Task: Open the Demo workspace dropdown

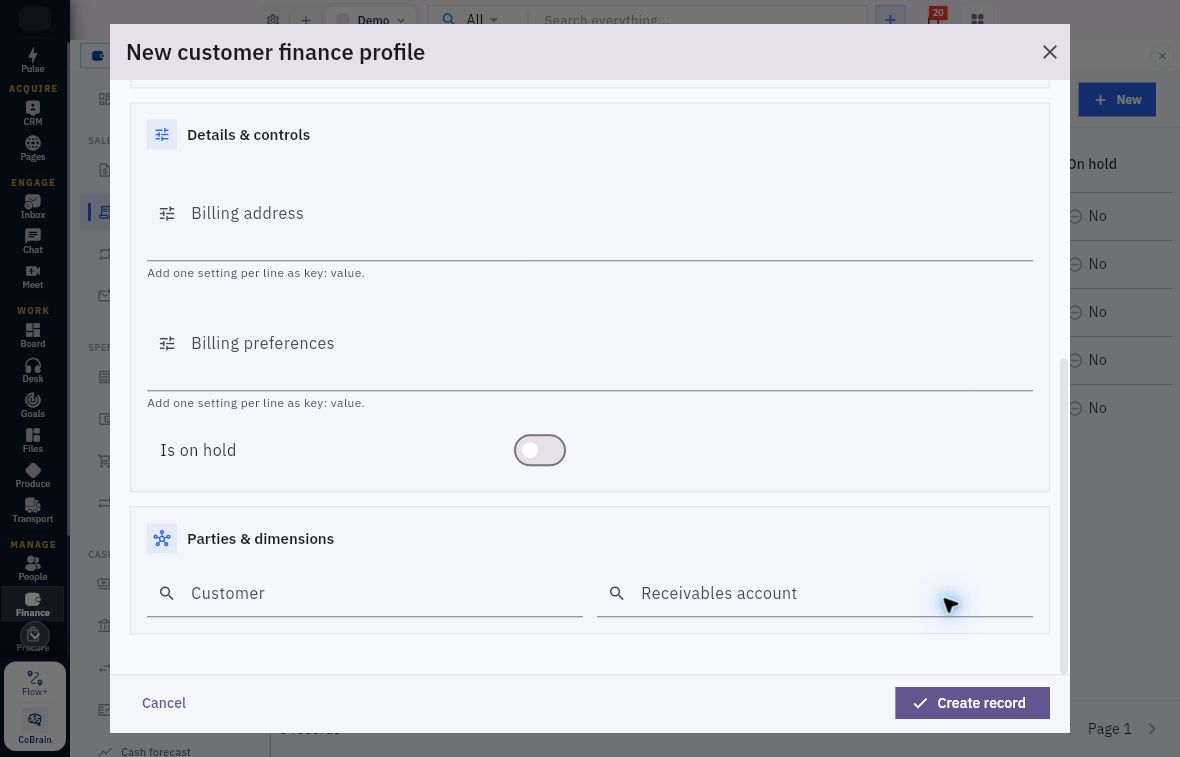Action: 370,20
